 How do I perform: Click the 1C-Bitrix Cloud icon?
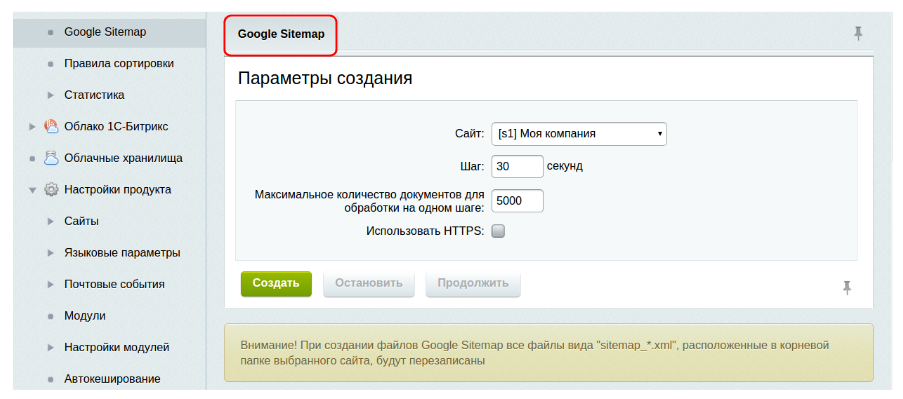click(51, 127)
